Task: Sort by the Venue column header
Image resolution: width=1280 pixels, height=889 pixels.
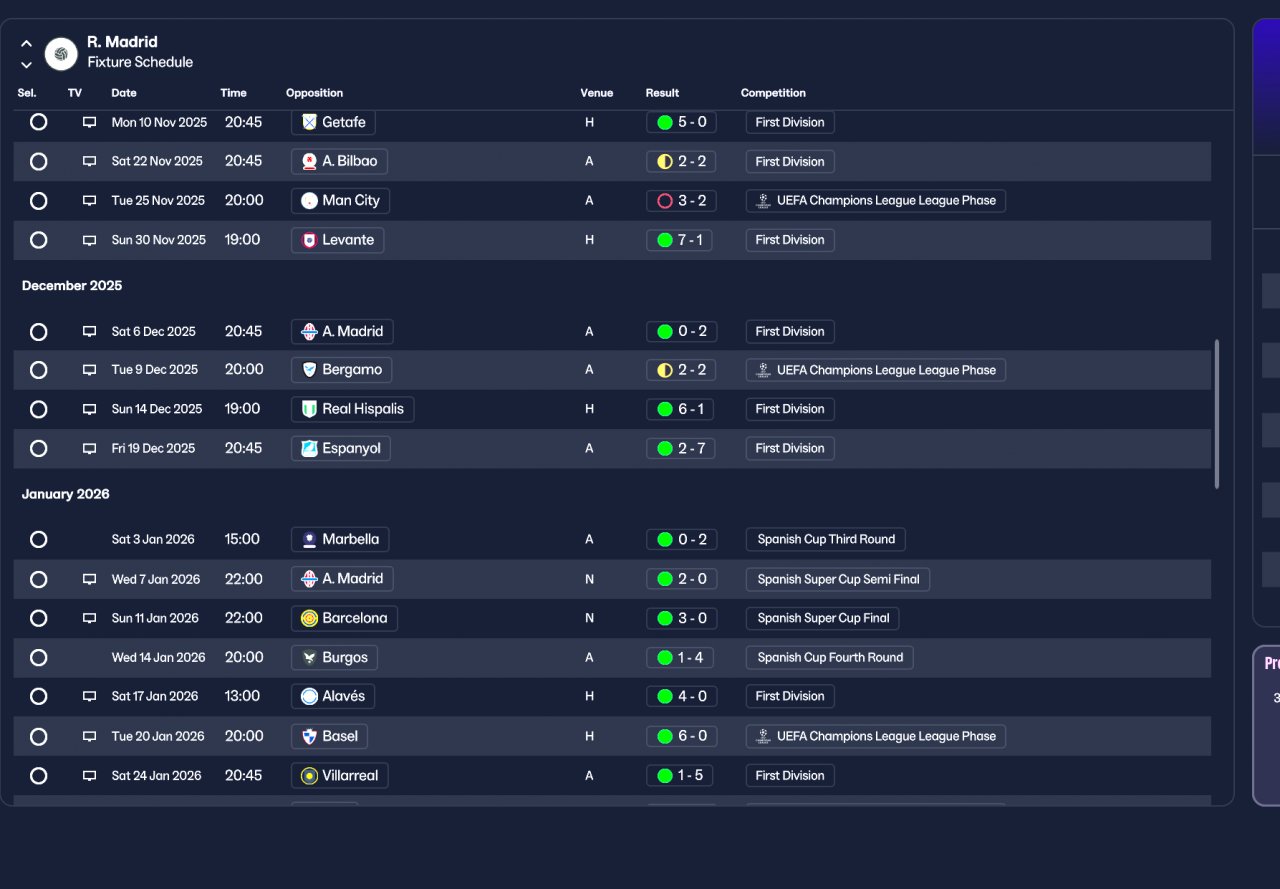Action: tap(597, 93)
